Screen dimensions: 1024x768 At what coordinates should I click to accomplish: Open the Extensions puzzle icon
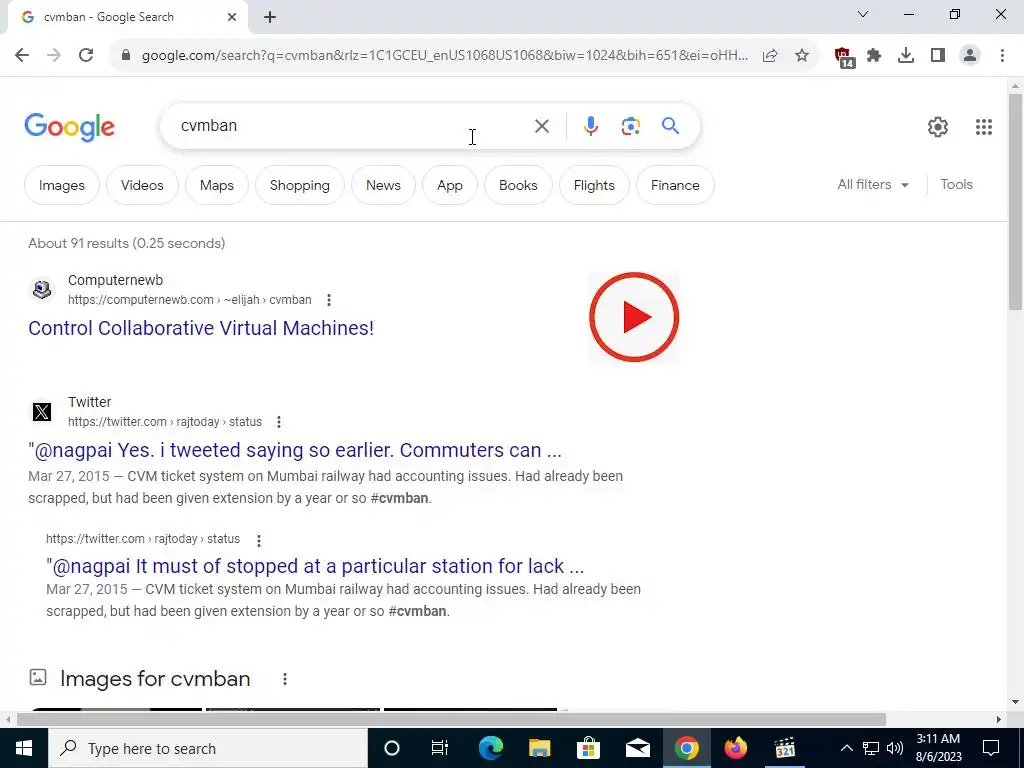coord(874,56)
